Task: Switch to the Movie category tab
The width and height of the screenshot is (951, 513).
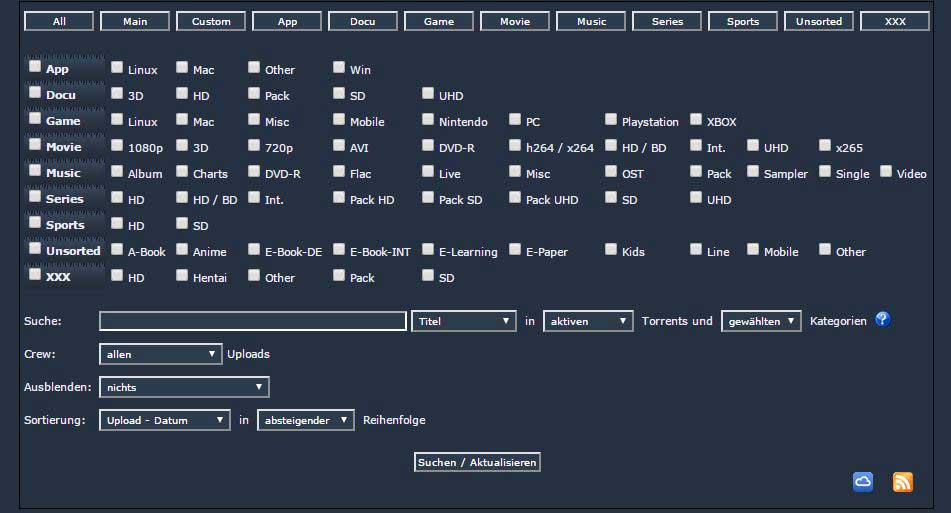Action: 515,21
